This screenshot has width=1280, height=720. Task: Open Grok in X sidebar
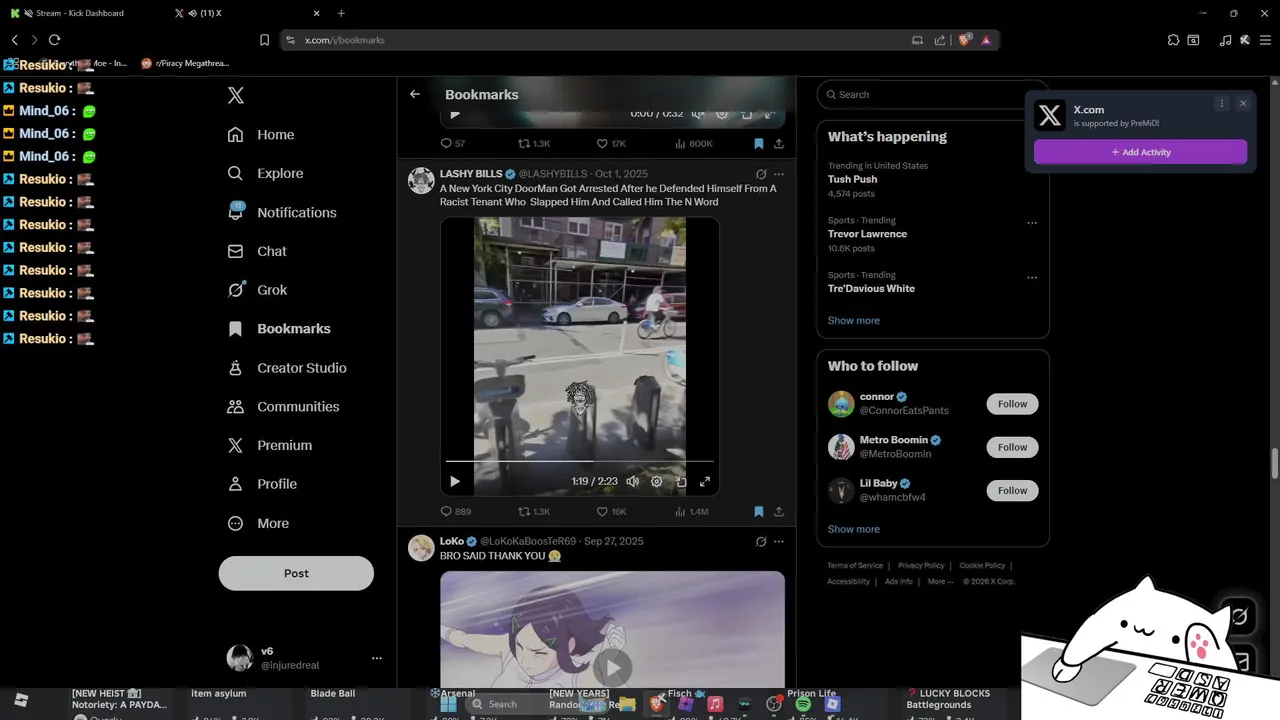[x=258, y=290]
